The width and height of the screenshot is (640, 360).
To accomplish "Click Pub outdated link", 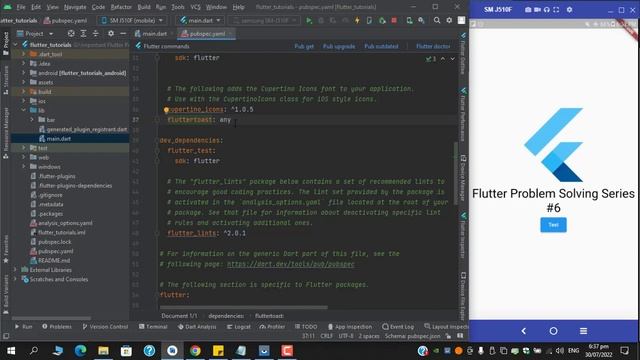I will coord(381,46).
